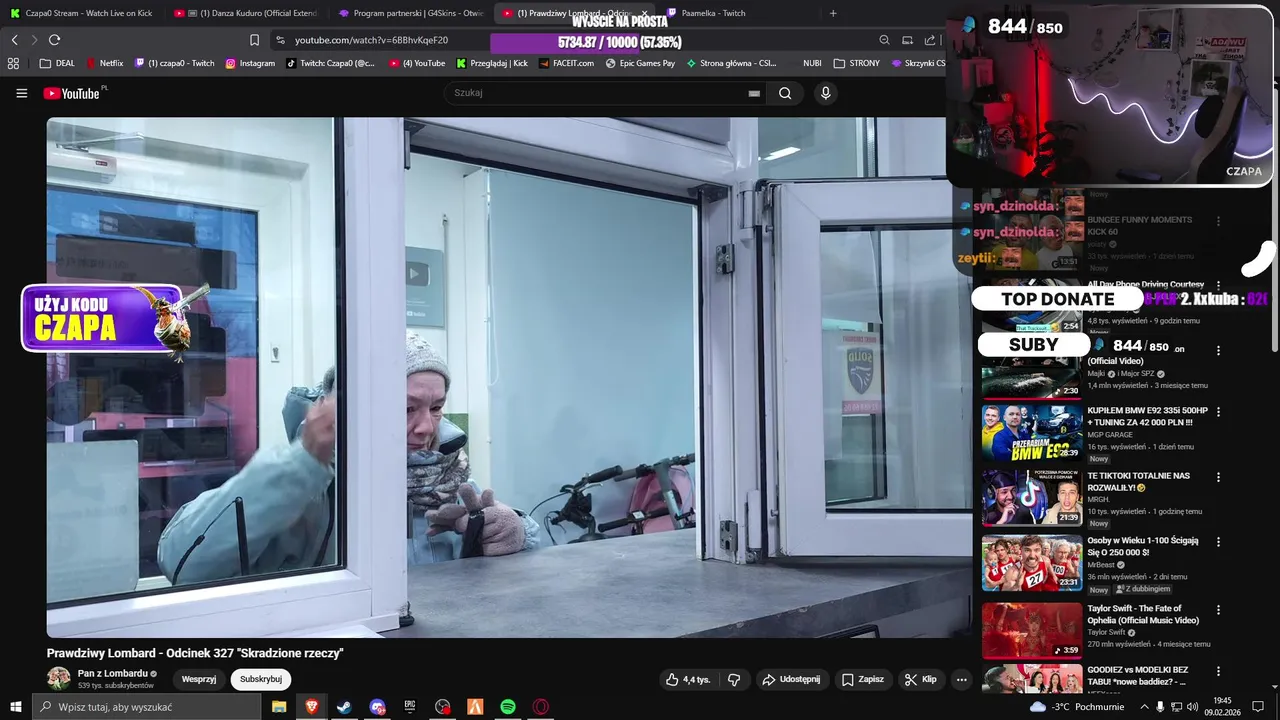Open the TE TIKTOKI TOTALNIE NAS ROZWALIŁY video
Viewport: 1280px width, 720px height.
click(1031, 498)
